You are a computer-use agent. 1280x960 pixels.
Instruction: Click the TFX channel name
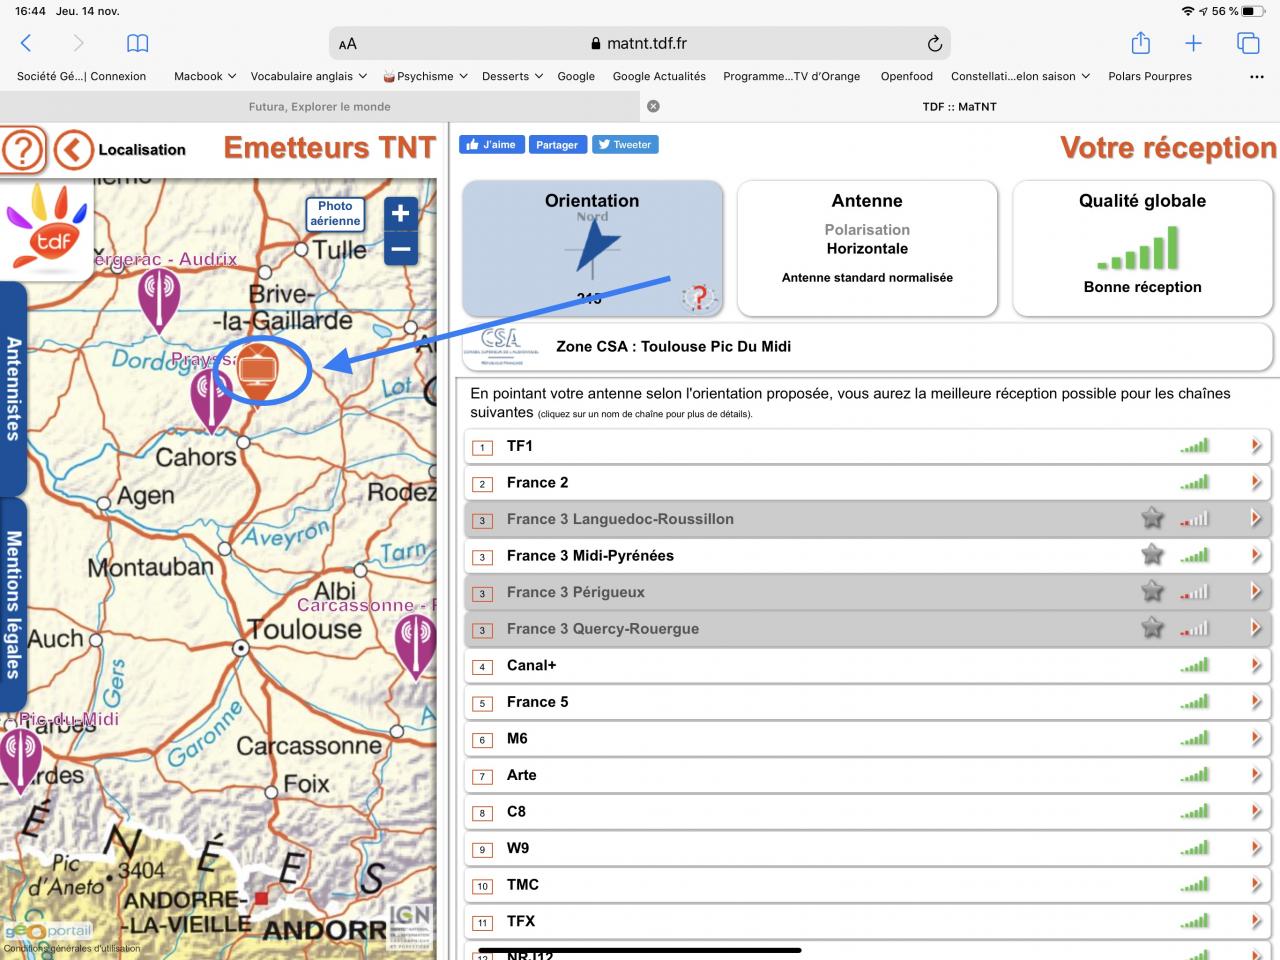521,921
